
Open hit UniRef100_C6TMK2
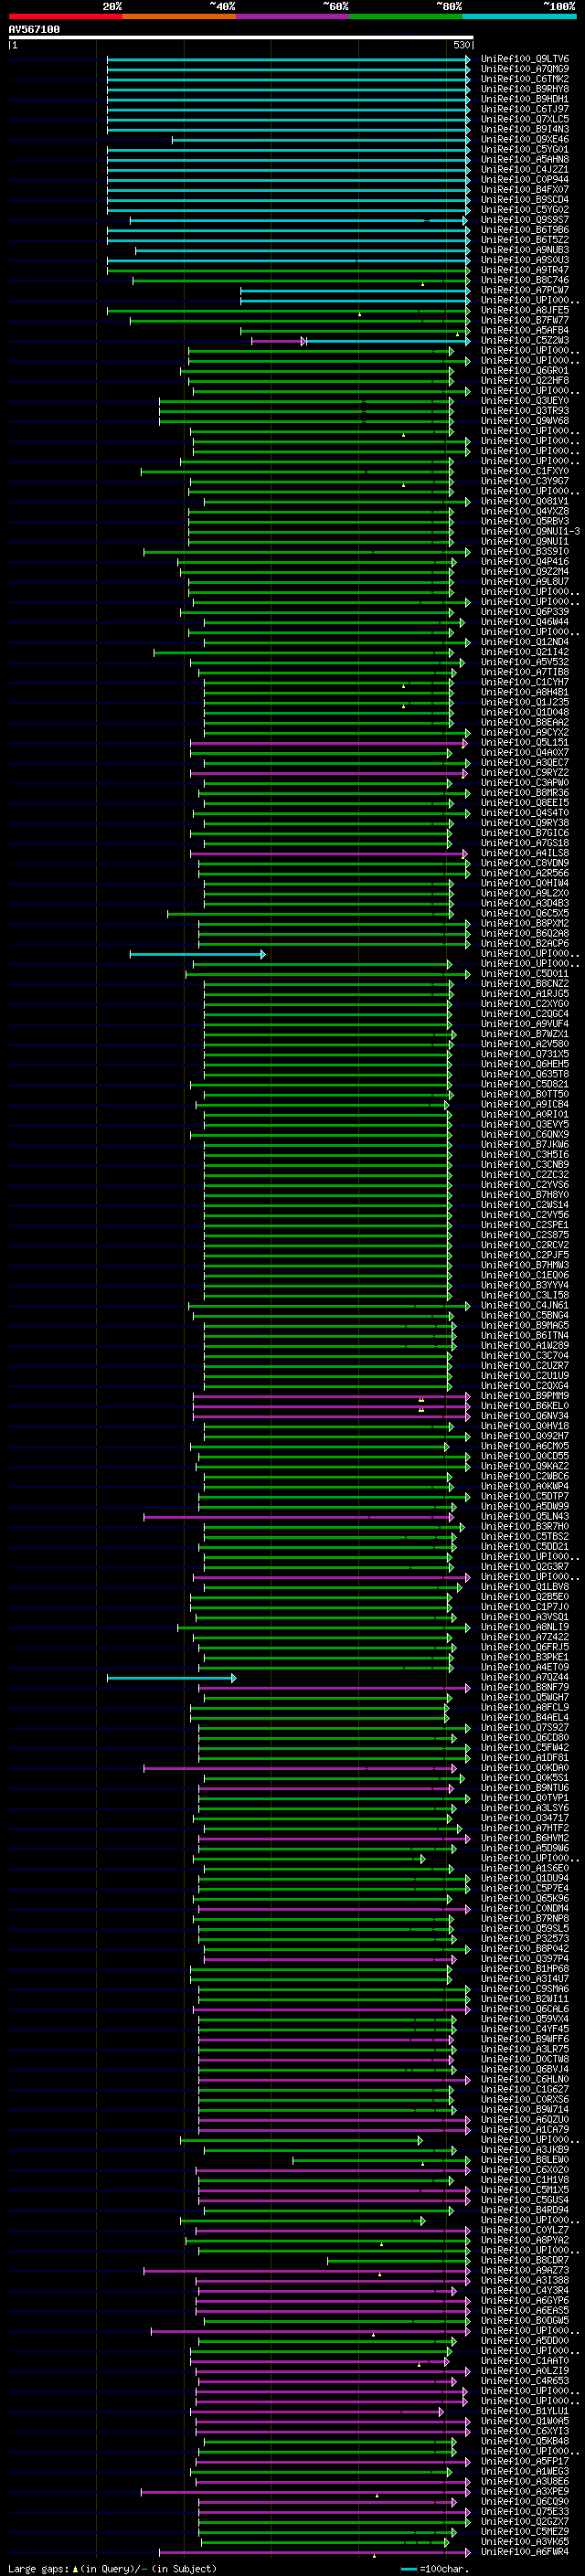525,79
